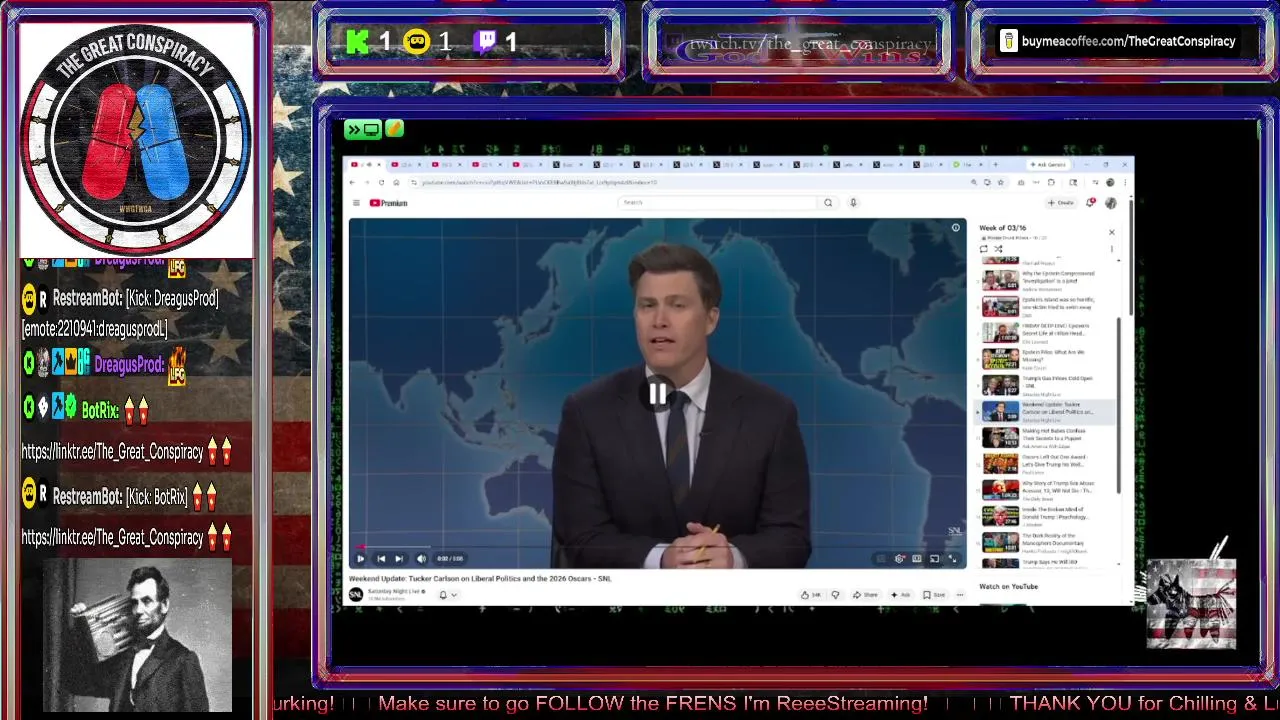Skip to previous video in player
Image resolution: width=1280 pixels, height=720 pixels.
pos(380,559)
